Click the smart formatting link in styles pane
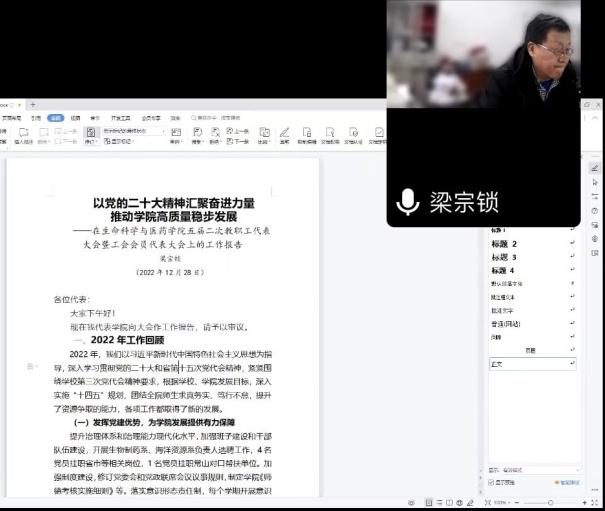 click(567, 482)
